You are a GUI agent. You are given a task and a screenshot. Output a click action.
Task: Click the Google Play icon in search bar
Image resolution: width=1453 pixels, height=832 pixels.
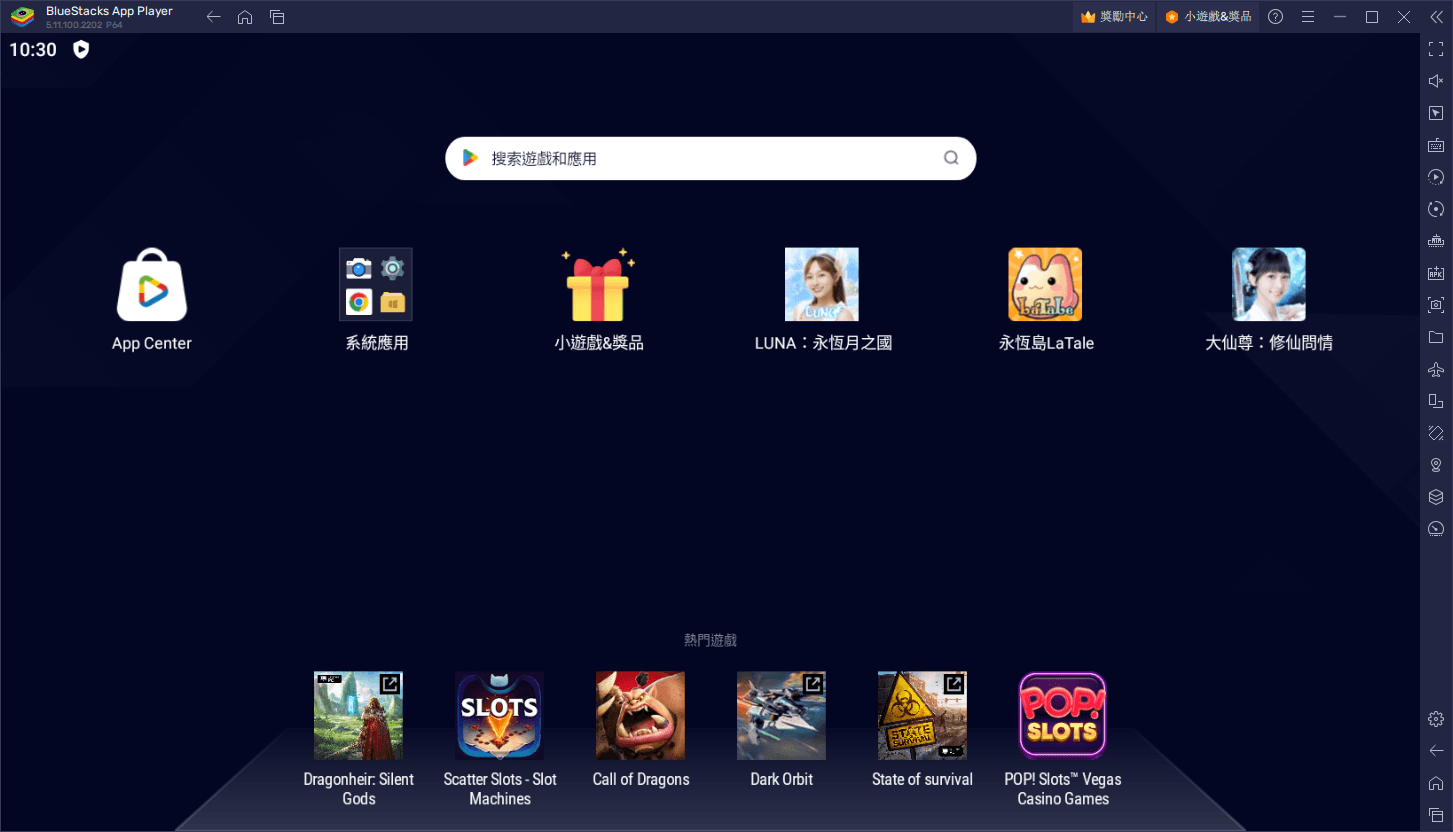pyautogui.click(x=470, y=158)
